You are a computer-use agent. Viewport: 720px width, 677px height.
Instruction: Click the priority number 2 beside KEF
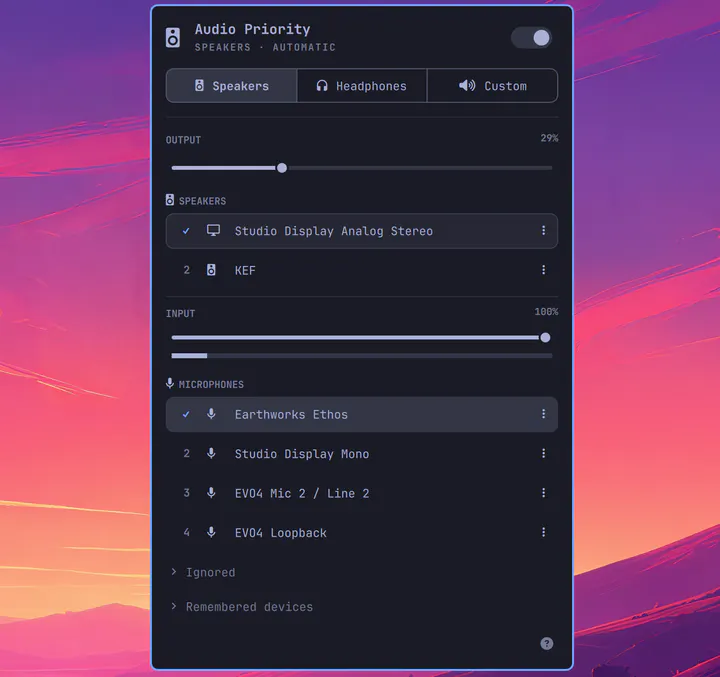pyautogui.click(x=186, y=270)
